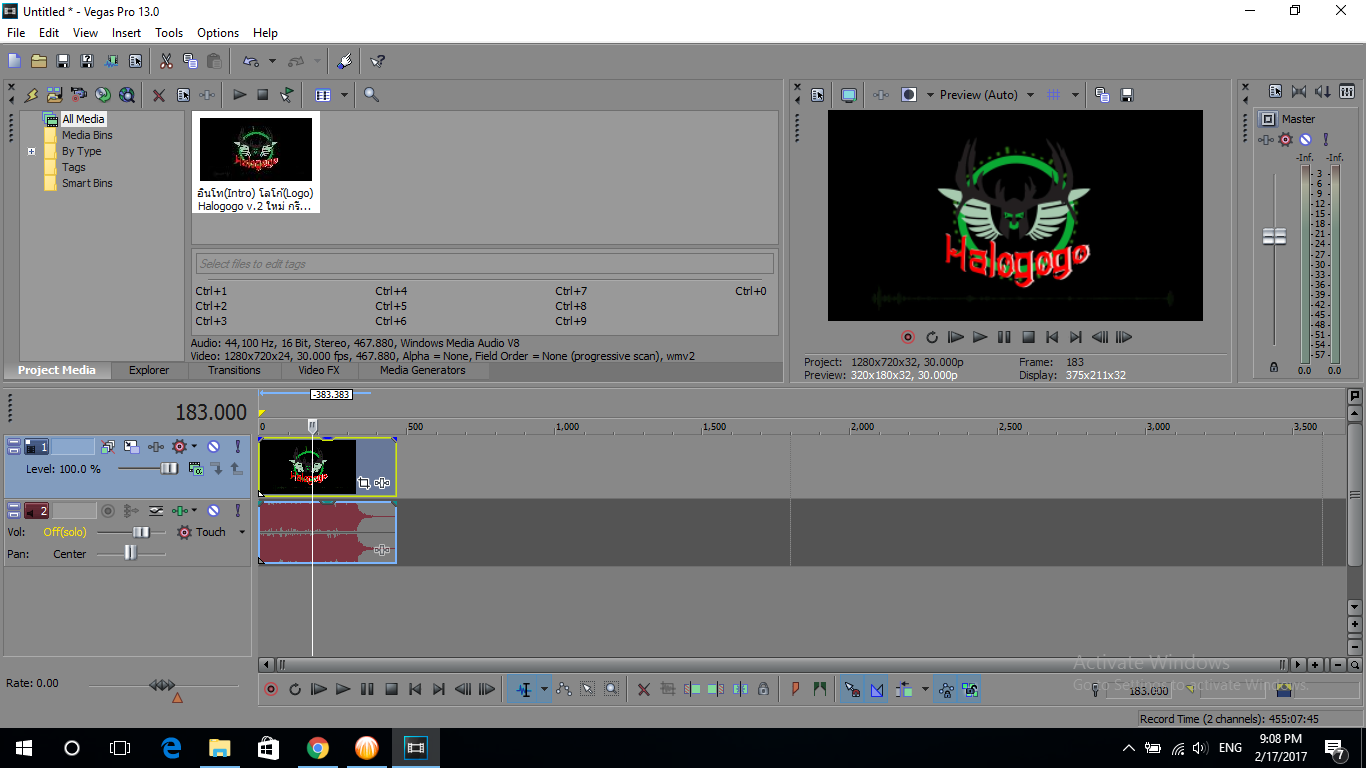Open Normal Edit tool dropdown arrow
1366x768 pixels.
tap(544, 689)
